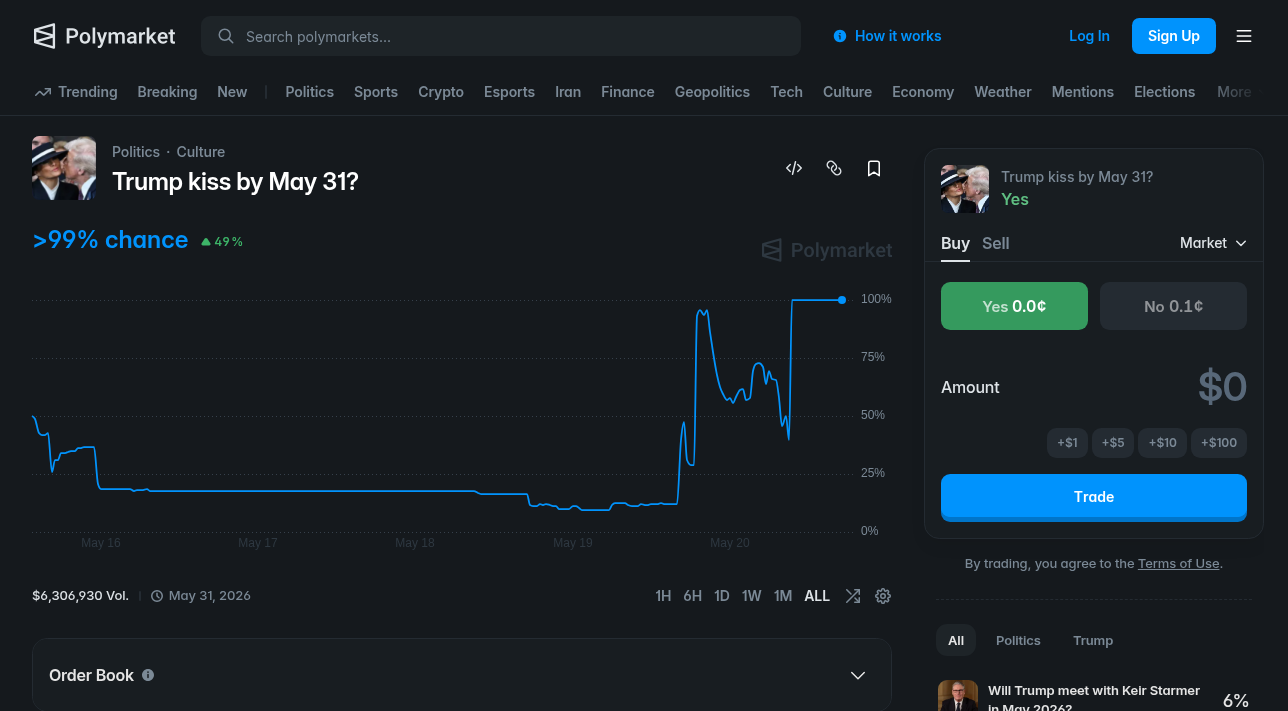The width and height of the screenshot is (1288, 711).
Task: Switch to the Buy tab
Action: point(955,243)
